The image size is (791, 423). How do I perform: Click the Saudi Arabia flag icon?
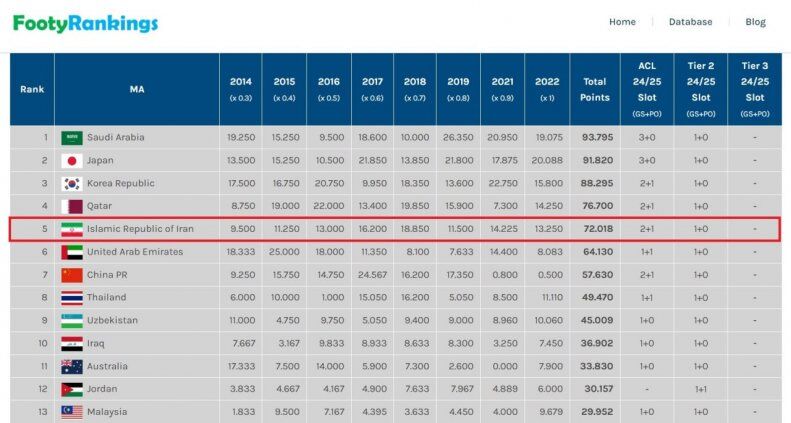pyautogui.click(x=71, y=138)
